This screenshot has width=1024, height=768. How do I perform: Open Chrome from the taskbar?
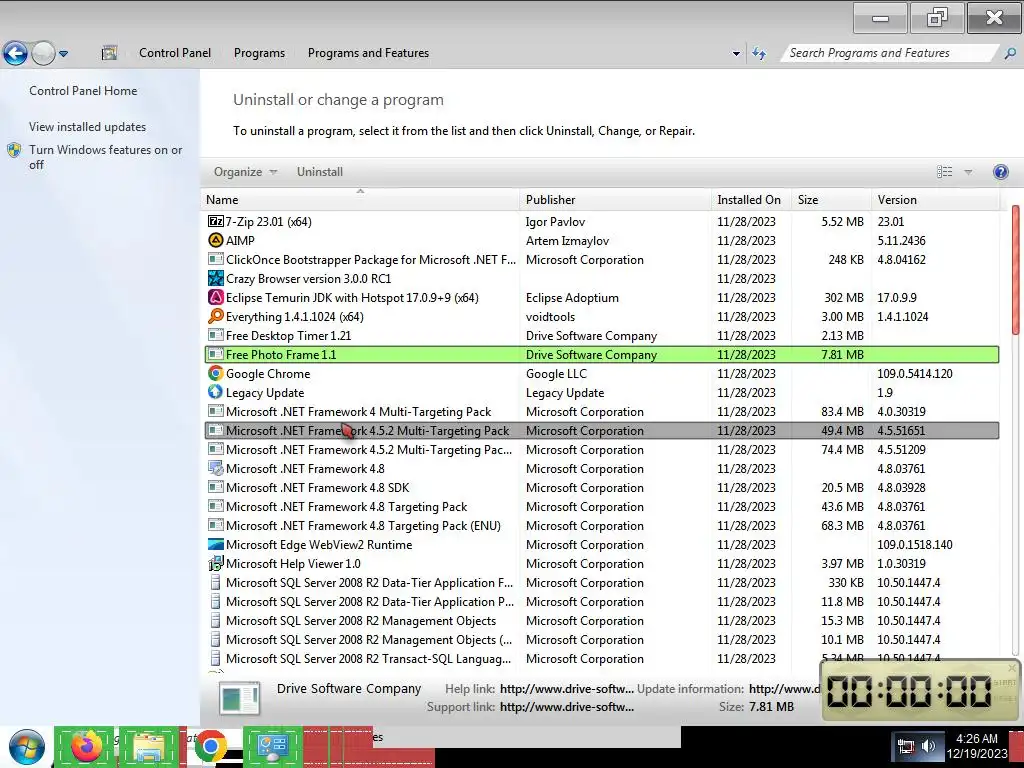point(210,746)
